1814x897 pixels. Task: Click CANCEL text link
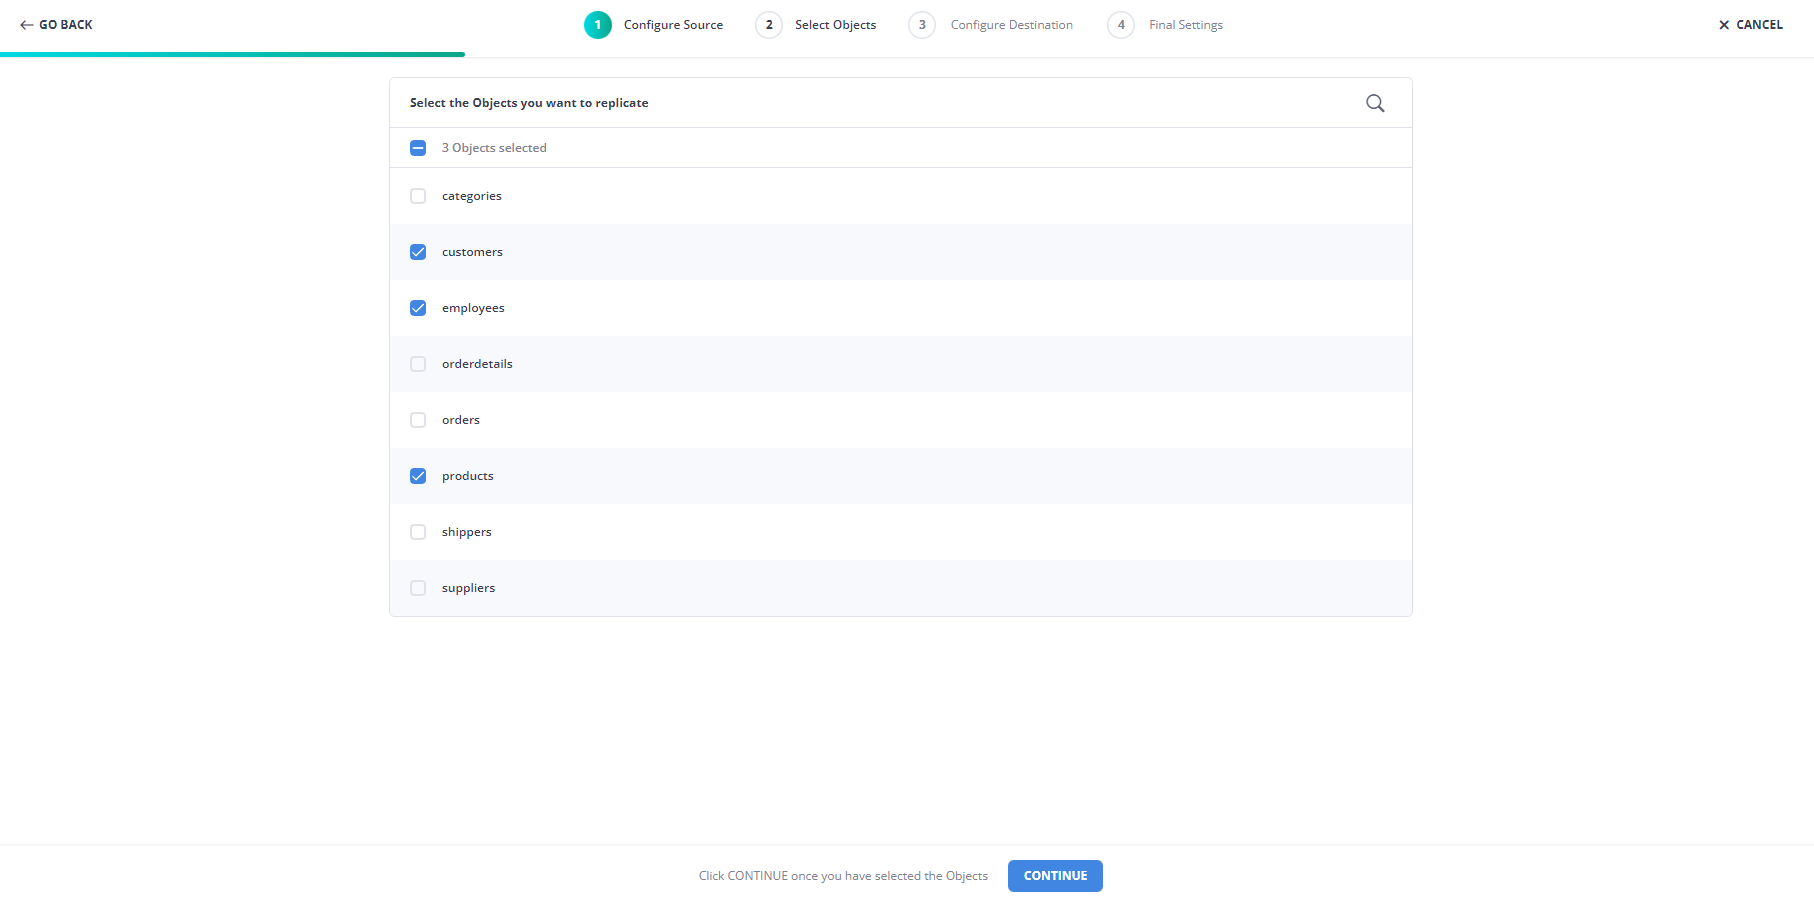1759,25
